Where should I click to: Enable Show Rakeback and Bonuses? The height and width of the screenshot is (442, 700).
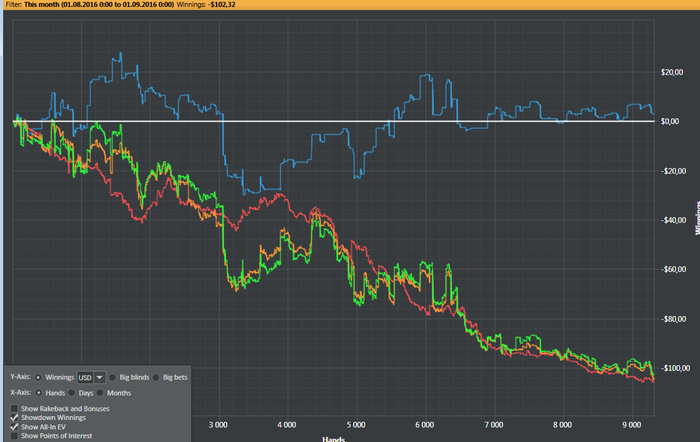click(x=14, y=409)
